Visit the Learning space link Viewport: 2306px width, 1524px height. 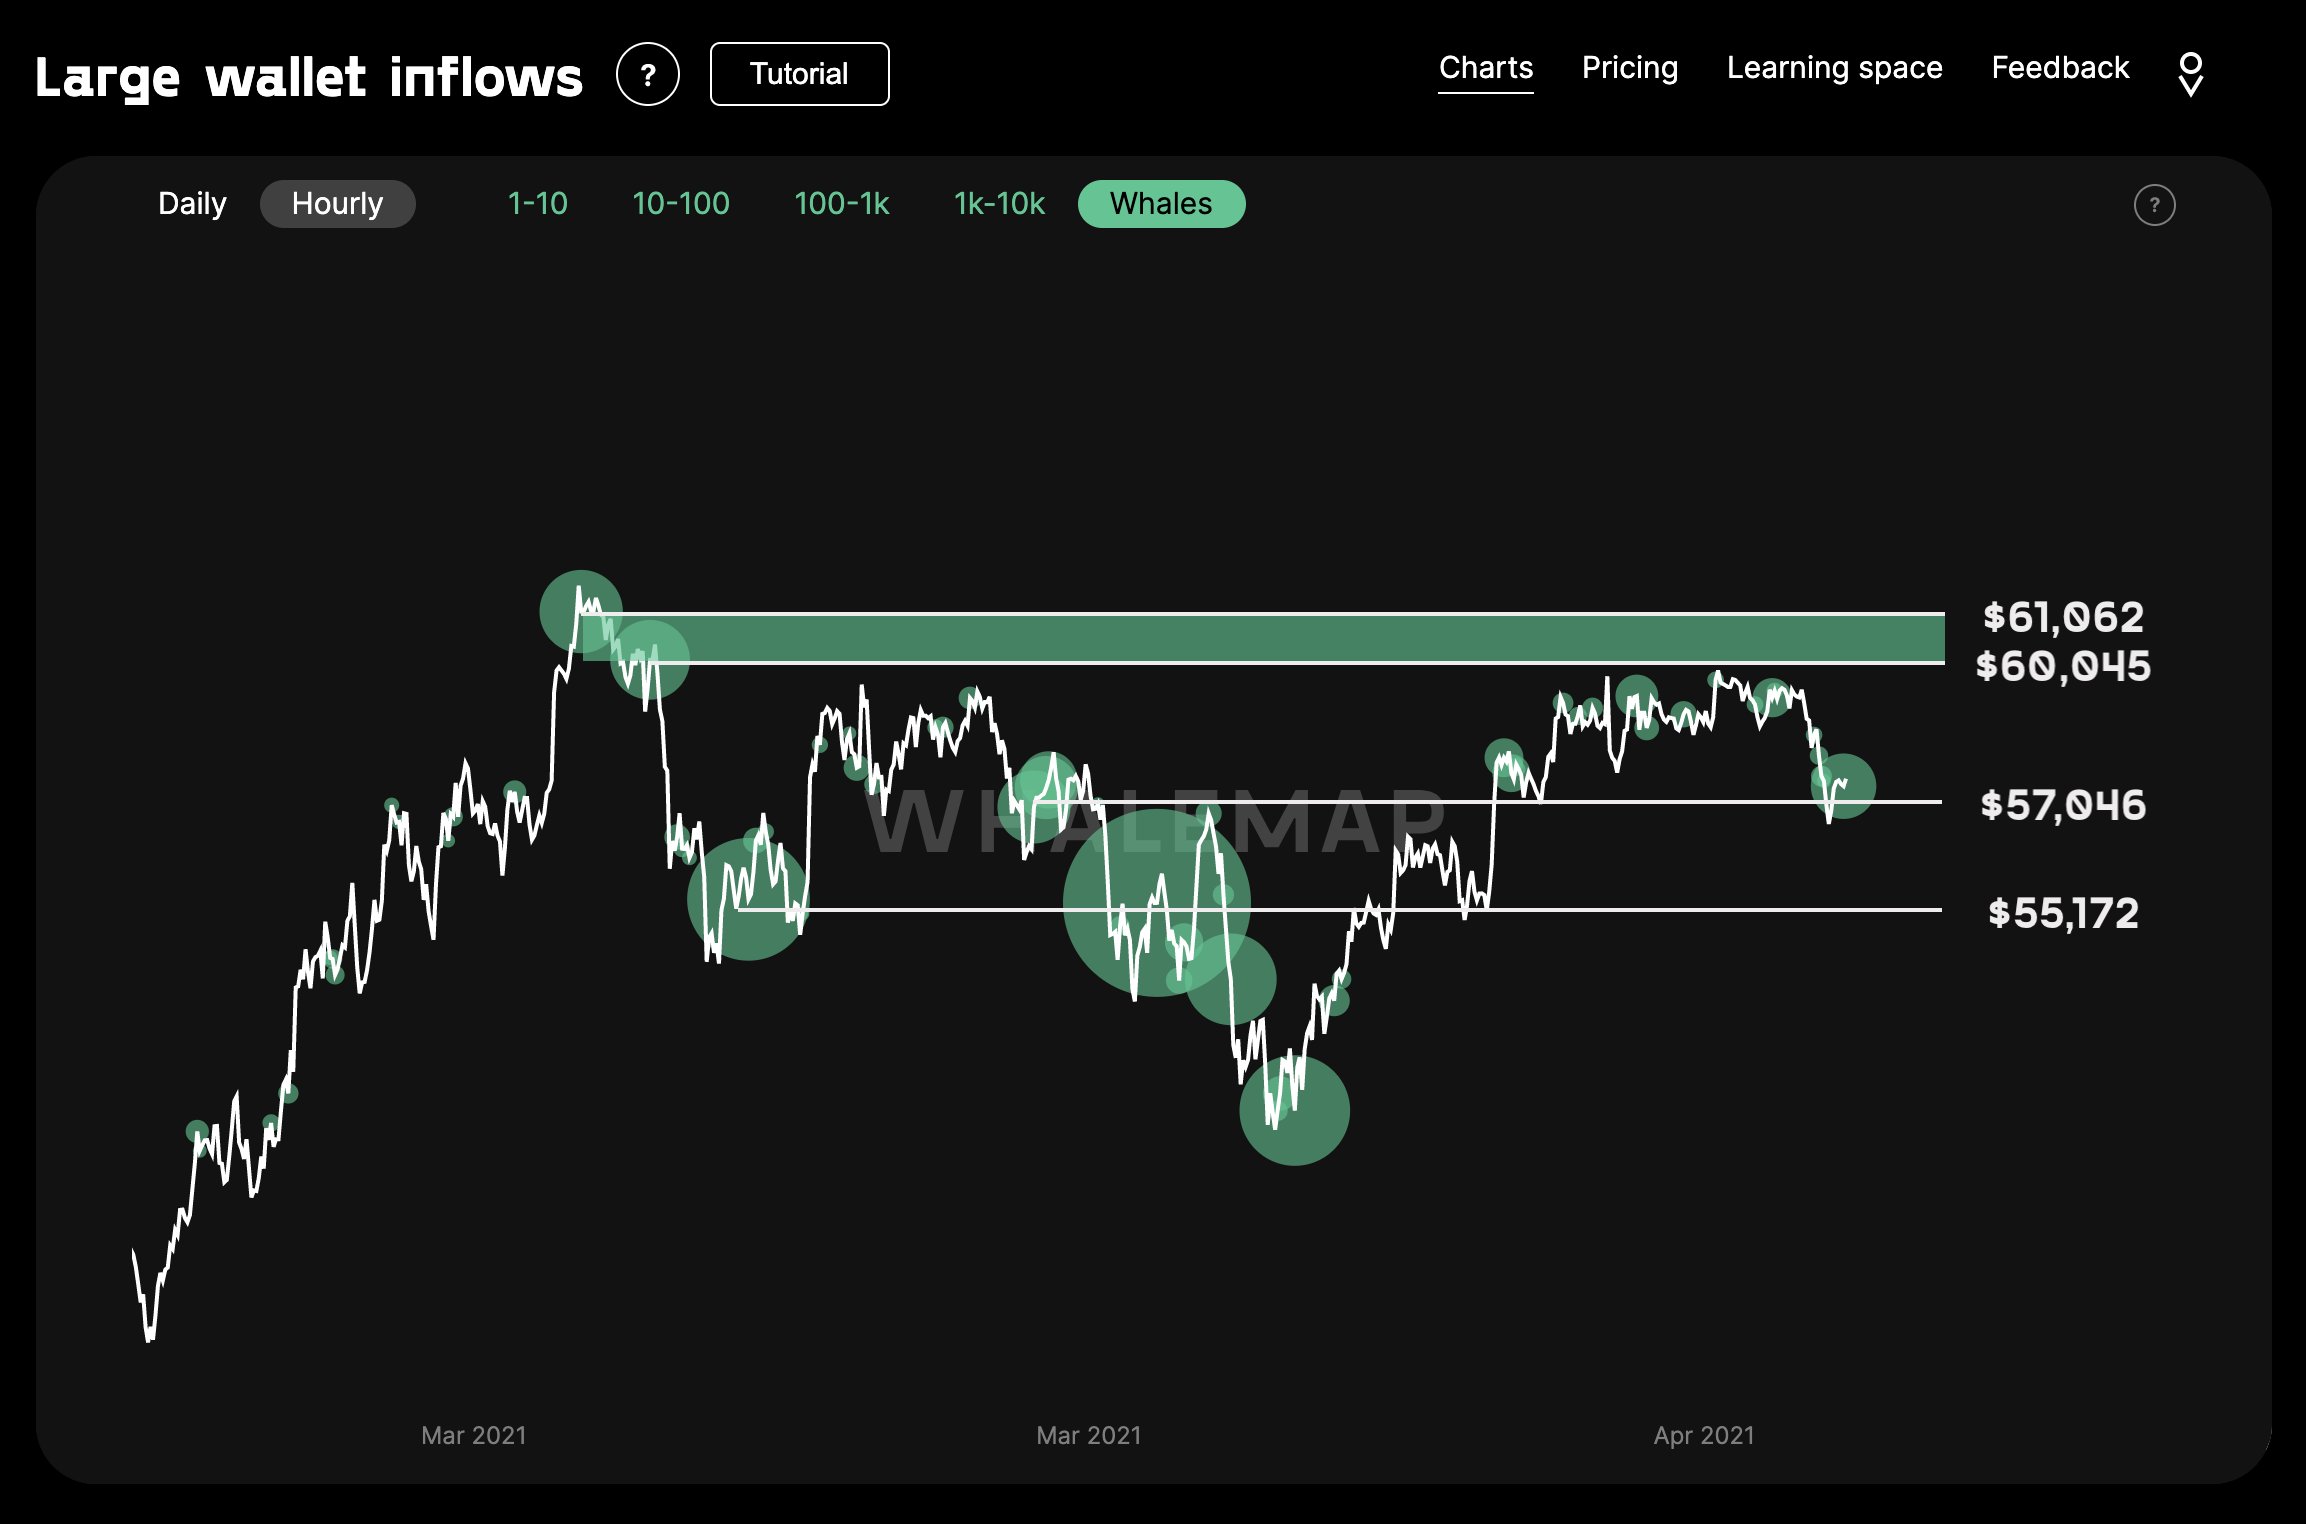coord(1834,68)
